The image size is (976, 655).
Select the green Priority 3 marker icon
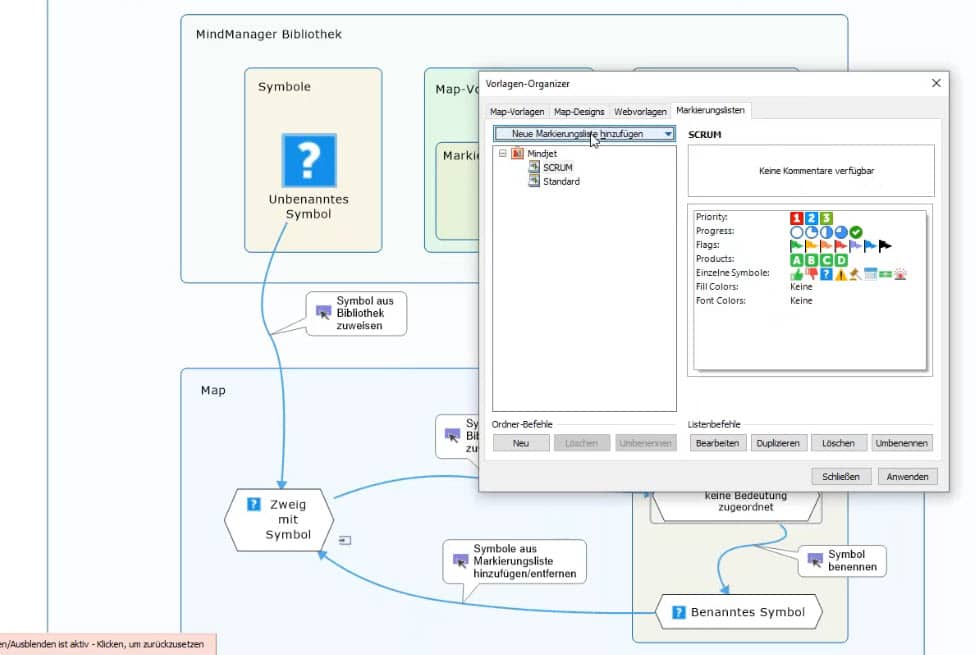tap(827, 217)
